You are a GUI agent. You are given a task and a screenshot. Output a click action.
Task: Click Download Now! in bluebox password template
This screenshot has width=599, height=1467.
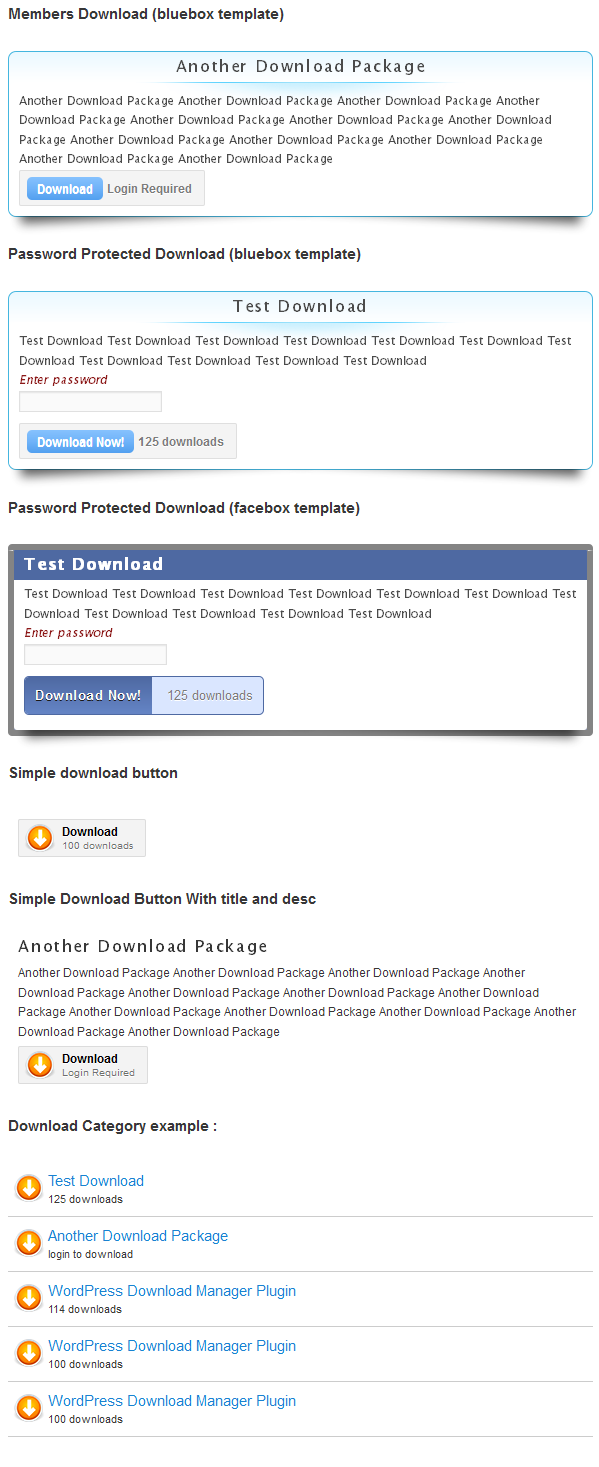[x=80, y=442]
